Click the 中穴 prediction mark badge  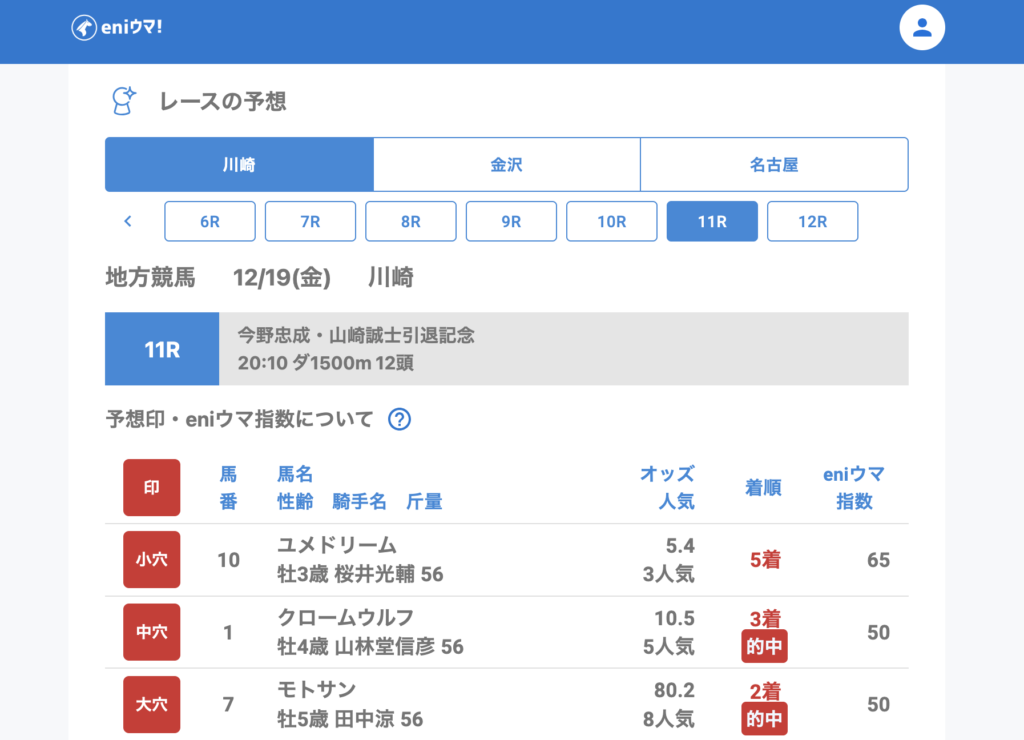pos(152,632)
